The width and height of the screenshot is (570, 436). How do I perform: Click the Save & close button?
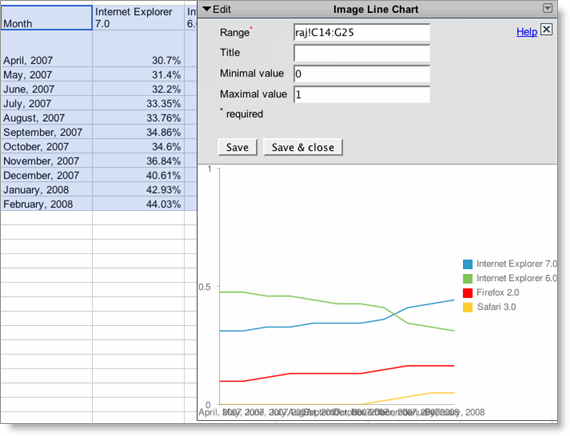tap(303, 147)
